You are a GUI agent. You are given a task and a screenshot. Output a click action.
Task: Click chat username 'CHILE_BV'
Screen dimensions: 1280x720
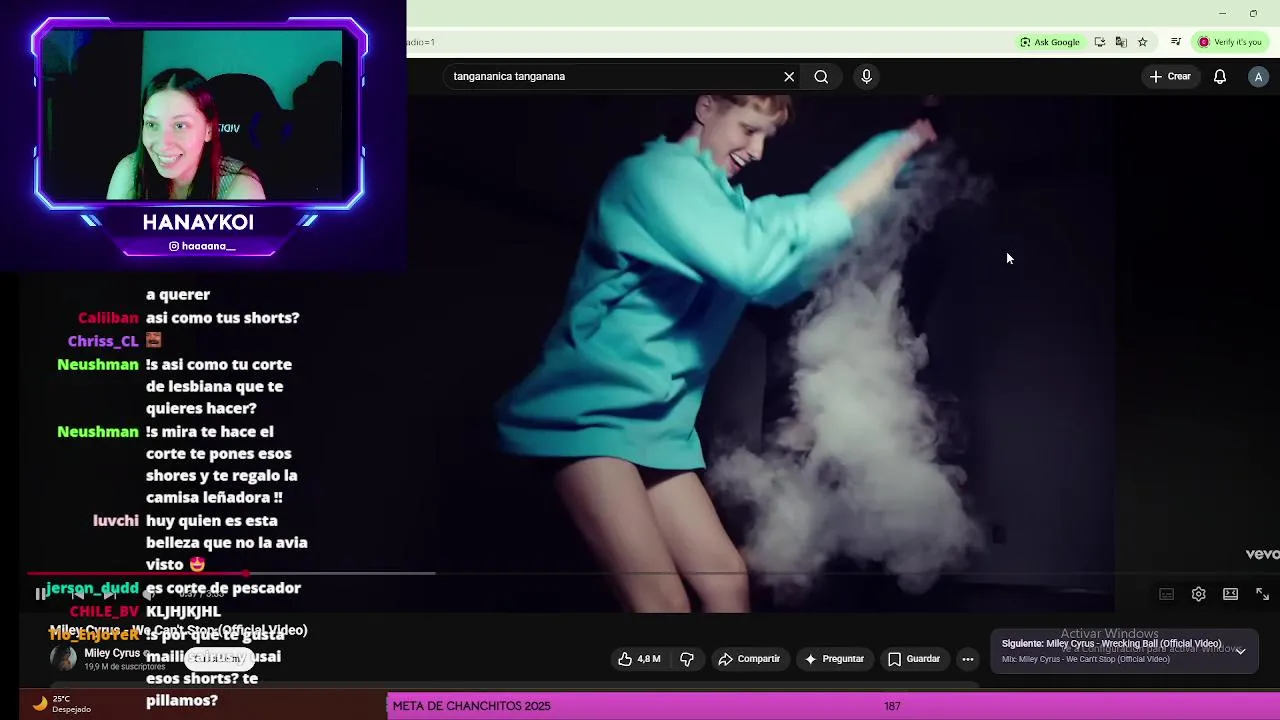(x=104, y=611)
